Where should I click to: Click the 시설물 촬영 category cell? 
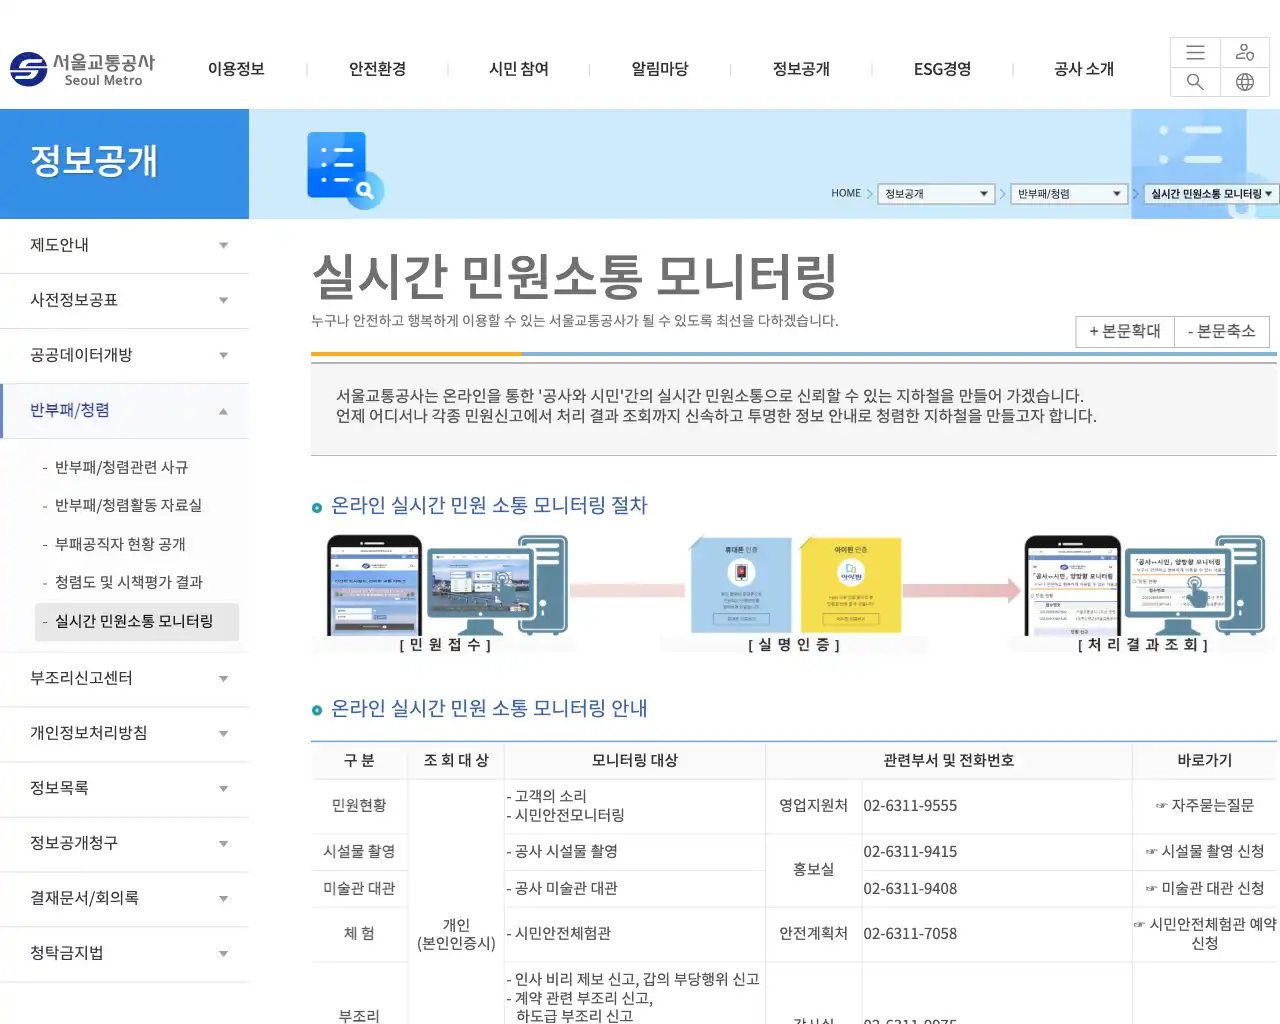click(x=359, y=852)
